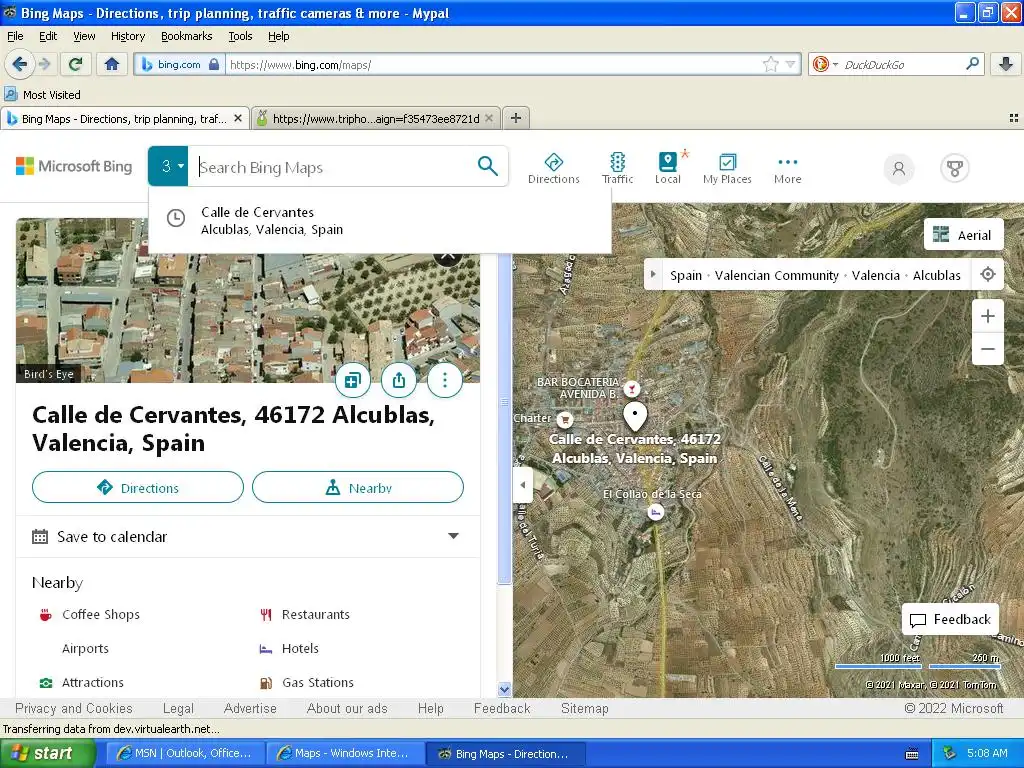
Task: Click the browser Home button
Action: pyautogui.click(x=112, y=64)
